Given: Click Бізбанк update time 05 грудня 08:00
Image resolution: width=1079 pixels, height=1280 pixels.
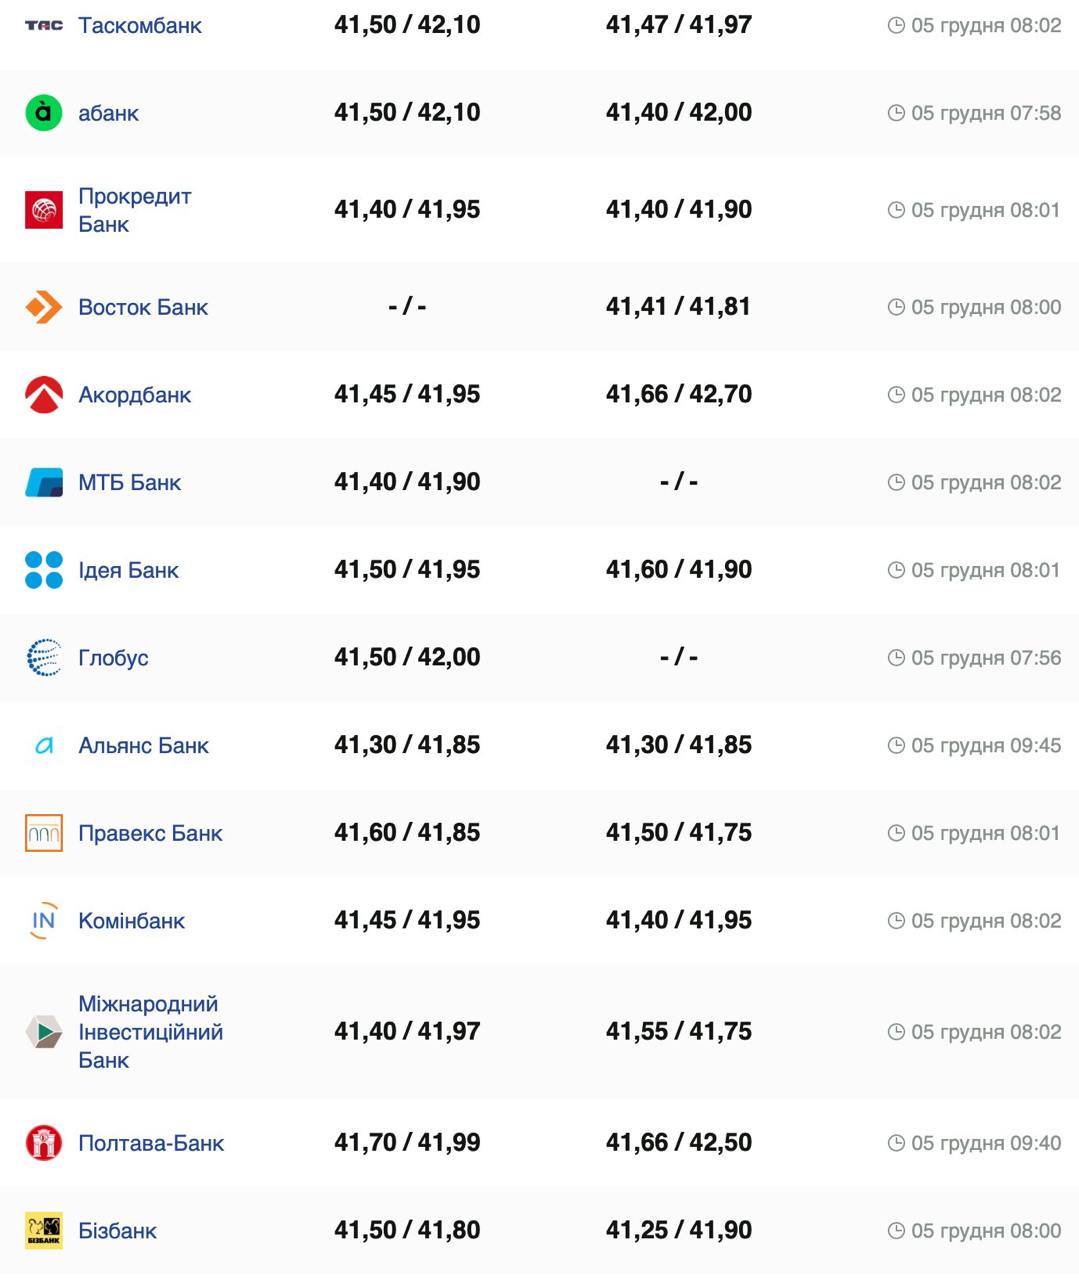Looking at the screenshot, I should [x=985, y=1231].
